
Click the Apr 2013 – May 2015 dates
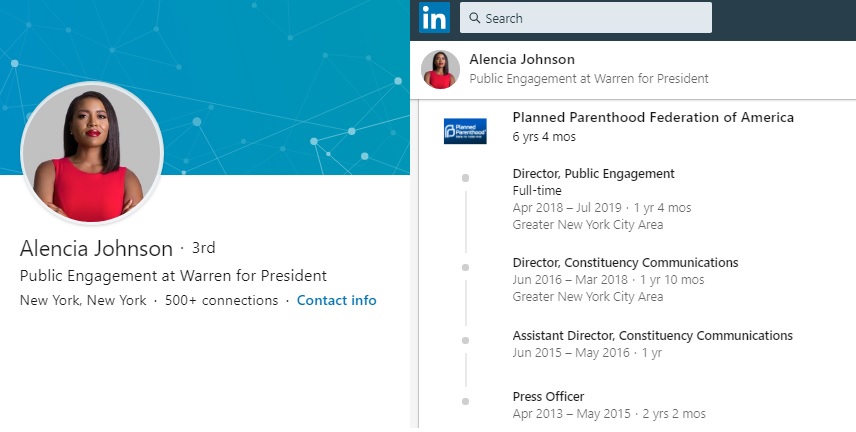click(571, 414)
